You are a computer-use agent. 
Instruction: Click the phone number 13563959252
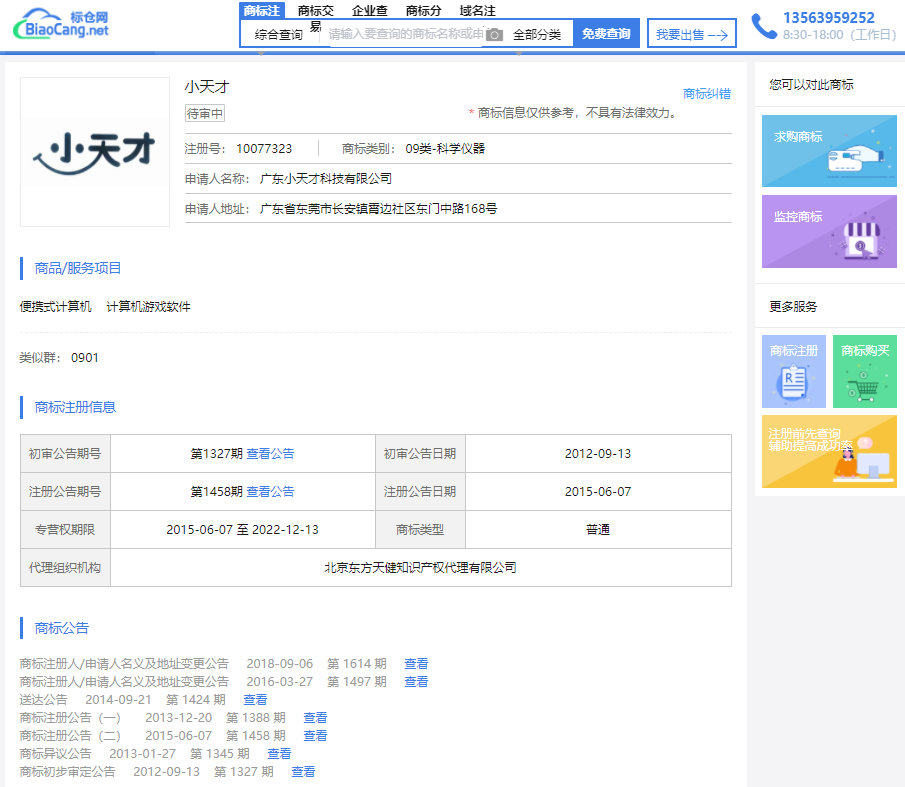[x=828, y=18]
